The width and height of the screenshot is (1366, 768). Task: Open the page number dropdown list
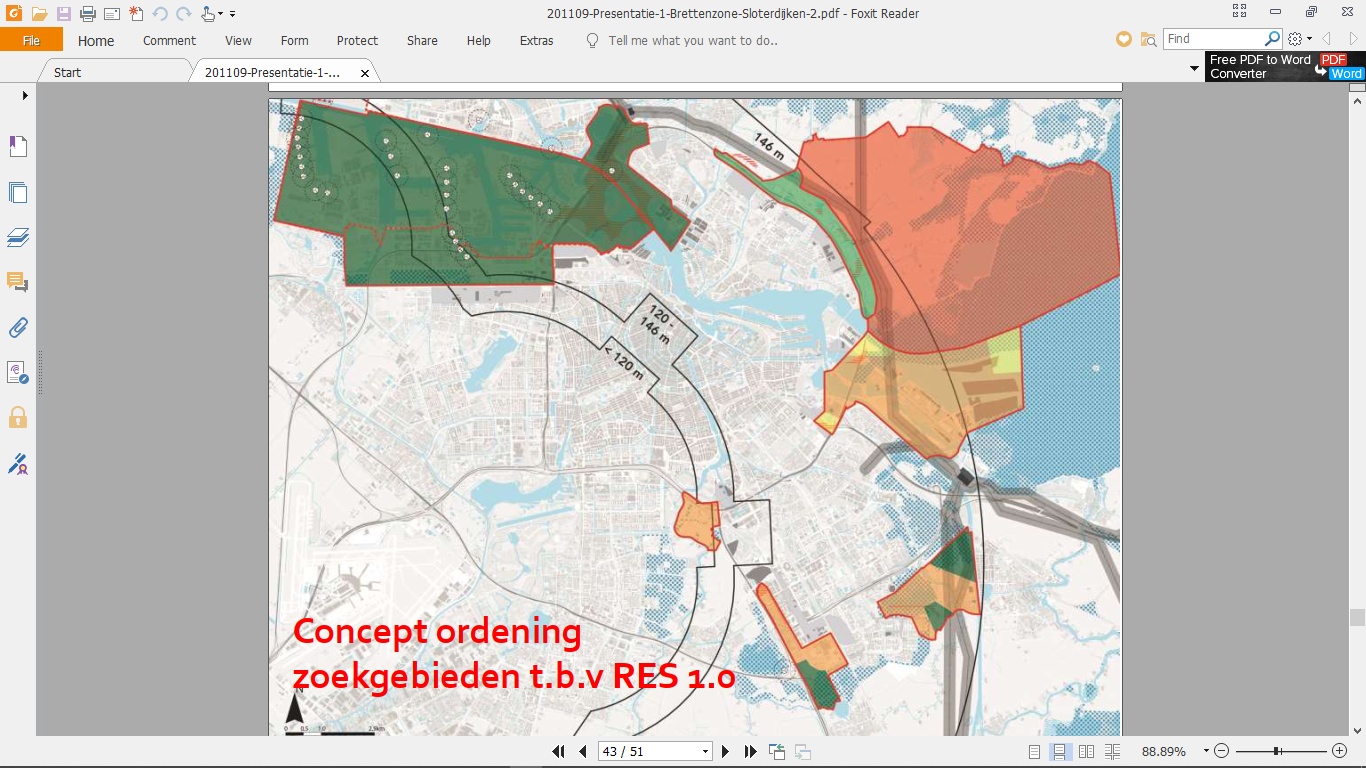(x=705, y=752)
